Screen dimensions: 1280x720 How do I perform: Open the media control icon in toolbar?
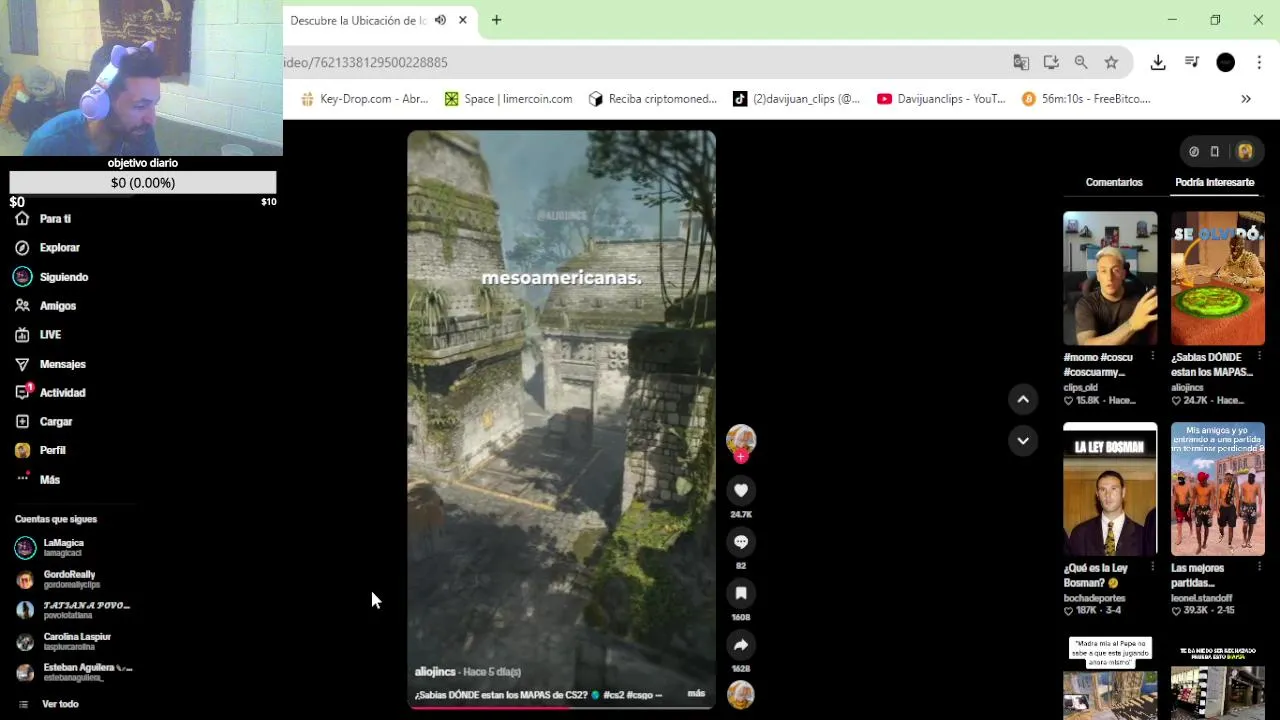(1192, 62)
